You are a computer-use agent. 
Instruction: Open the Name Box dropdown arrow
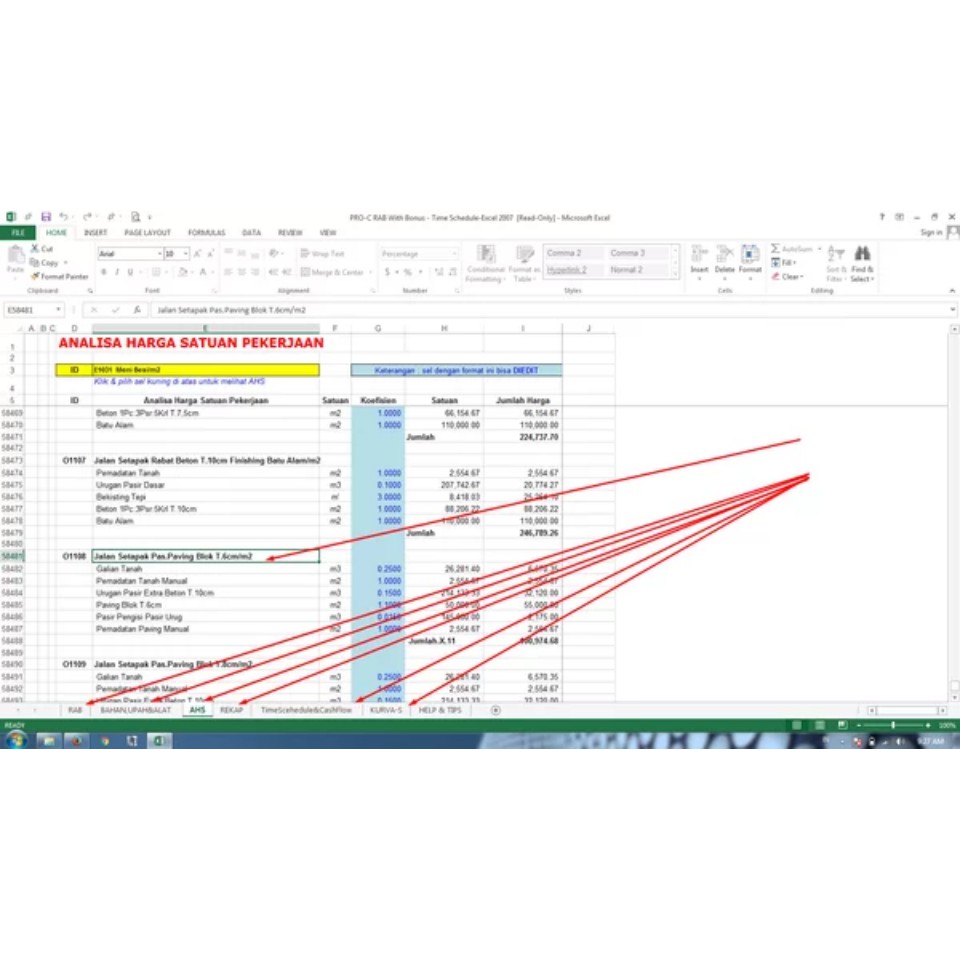[x=60, y=310]
